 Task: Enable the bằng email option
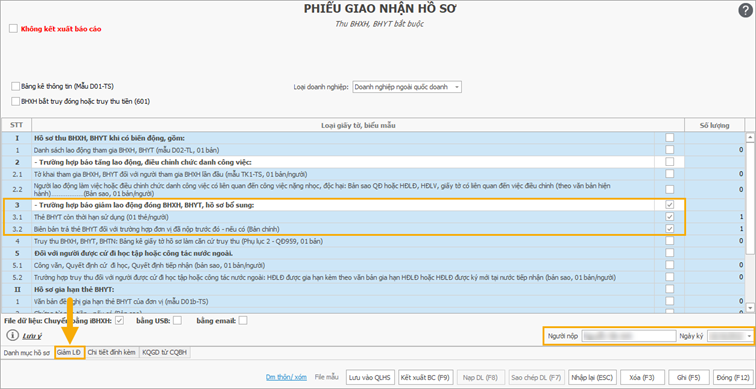pos(243,321)
